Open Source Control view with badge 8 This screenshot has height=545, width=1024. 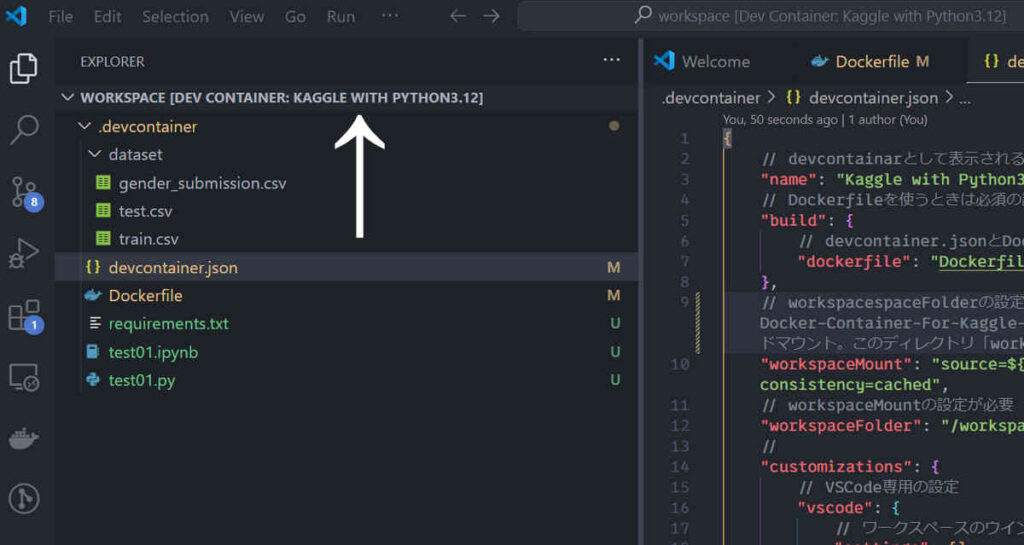[23, 190]
